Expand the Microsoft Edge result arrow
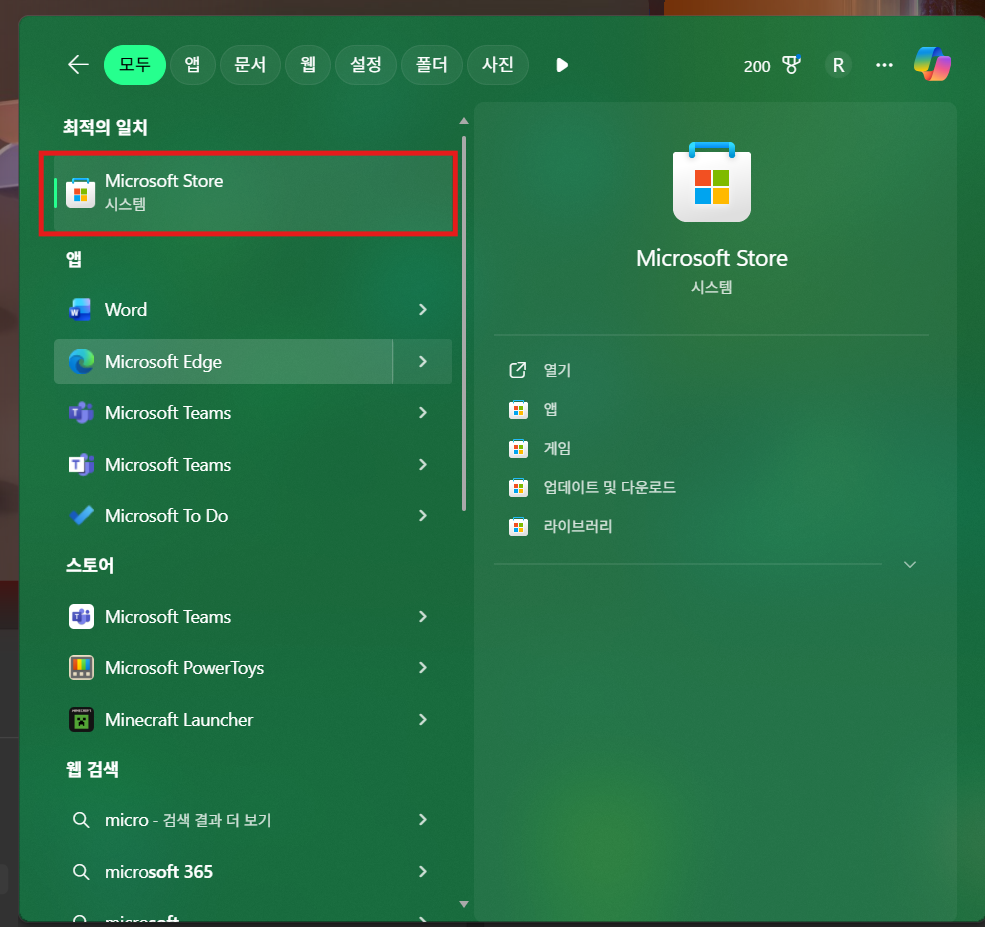 coord(423,362)
